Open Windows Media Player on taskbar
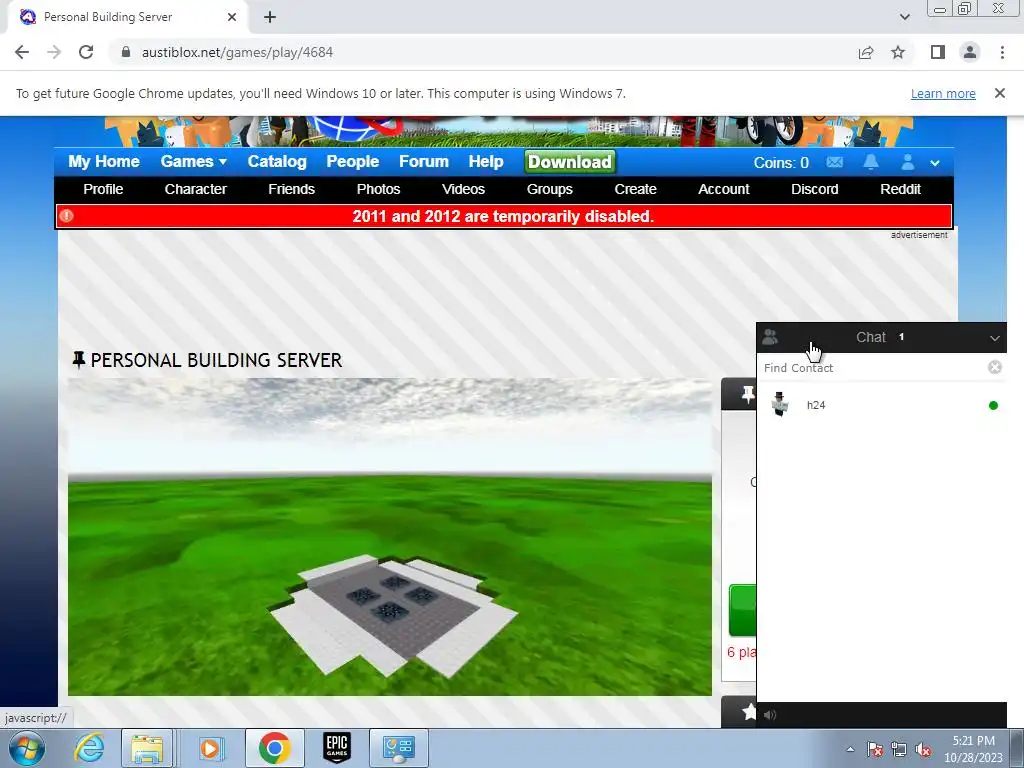The height and width of the screenshot is (768, 1024). click(210, 748)
